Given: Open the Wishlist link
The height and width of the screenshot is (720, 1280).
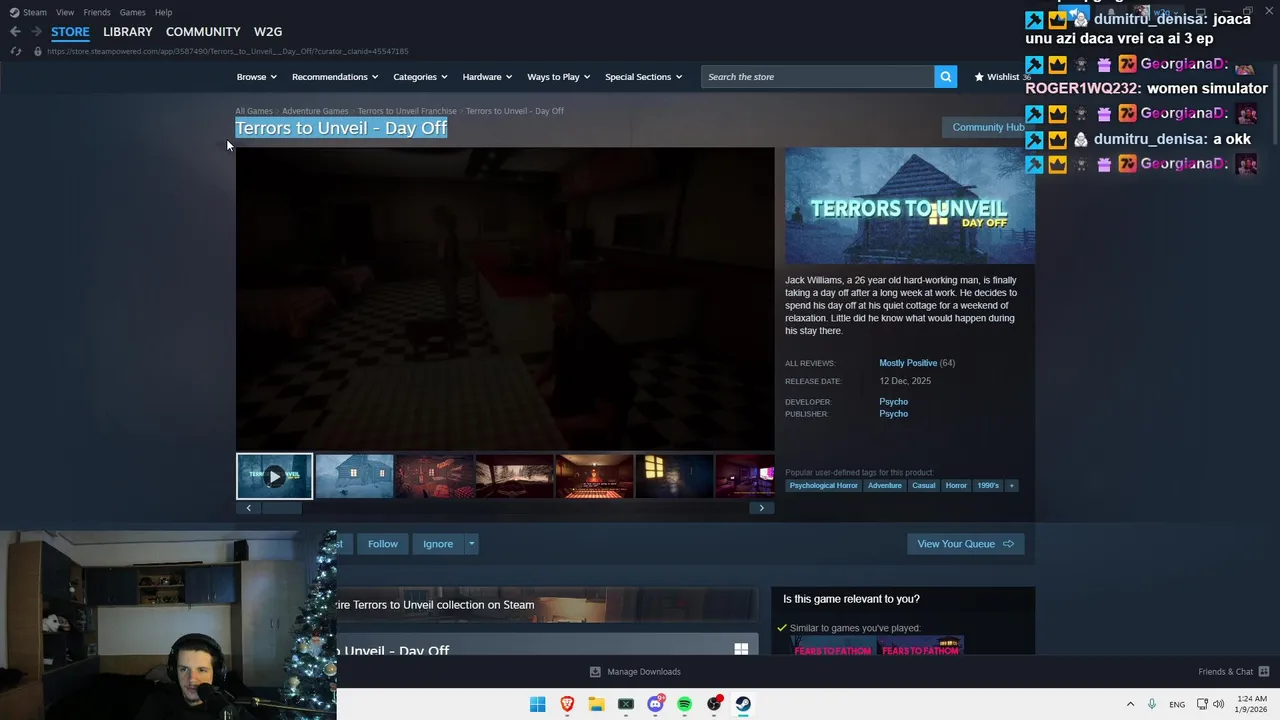Looking at the screenshot, I should pos(1002,77).
